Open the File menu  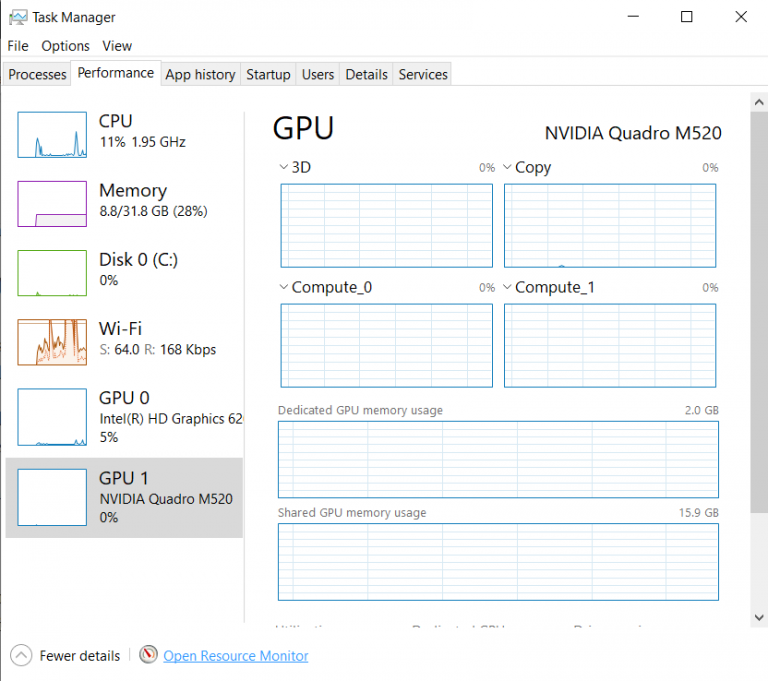18,46
